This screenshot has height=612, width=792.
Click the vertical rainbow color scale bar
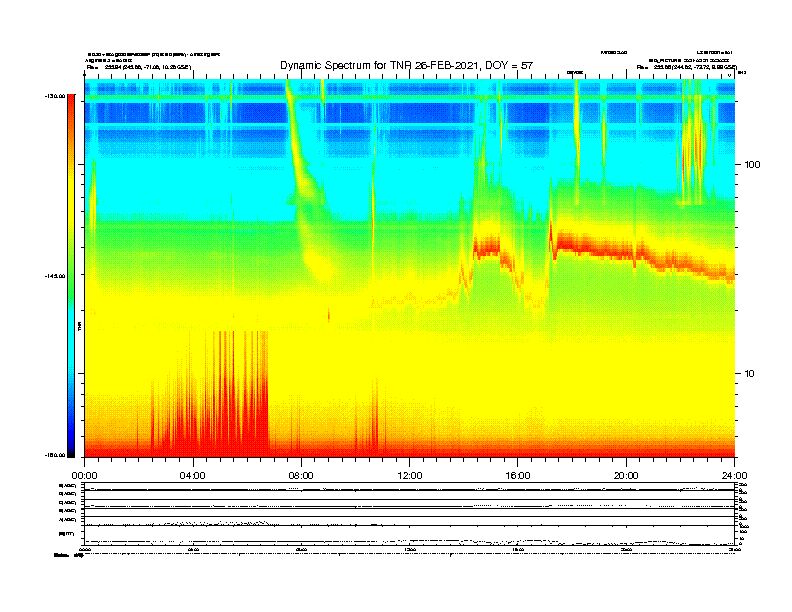point(71,276)
